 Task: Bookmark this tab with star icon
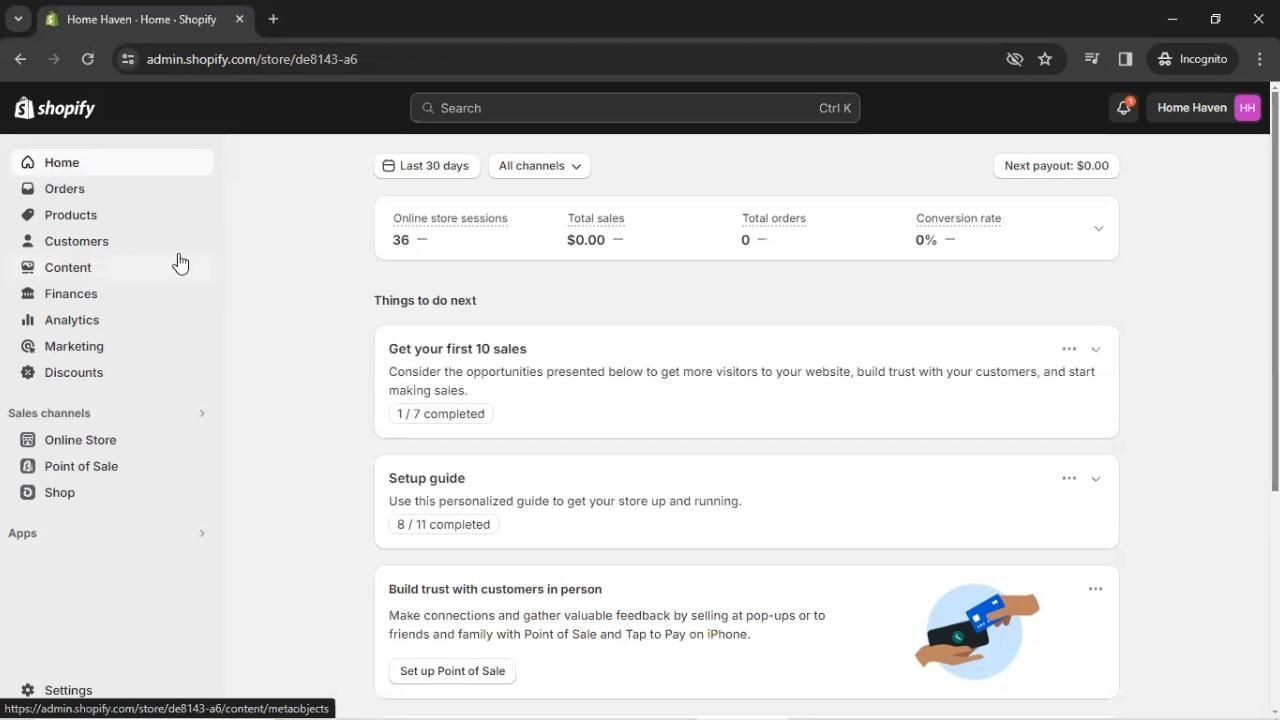[1045, 59]
